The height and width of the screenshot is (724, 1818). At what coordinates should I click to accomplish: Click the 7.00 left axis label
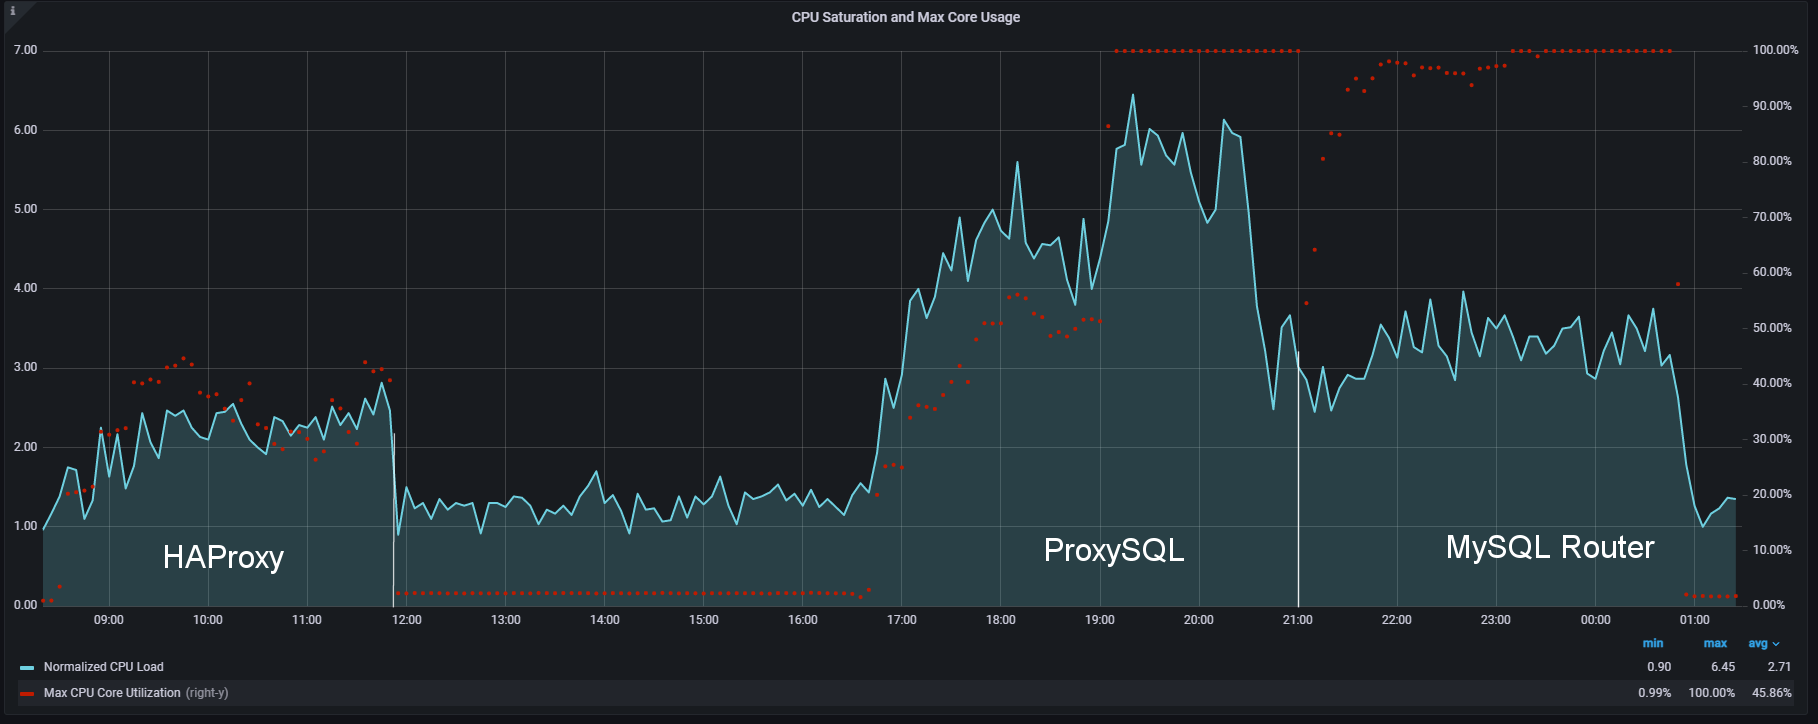(x=25, y=50)
